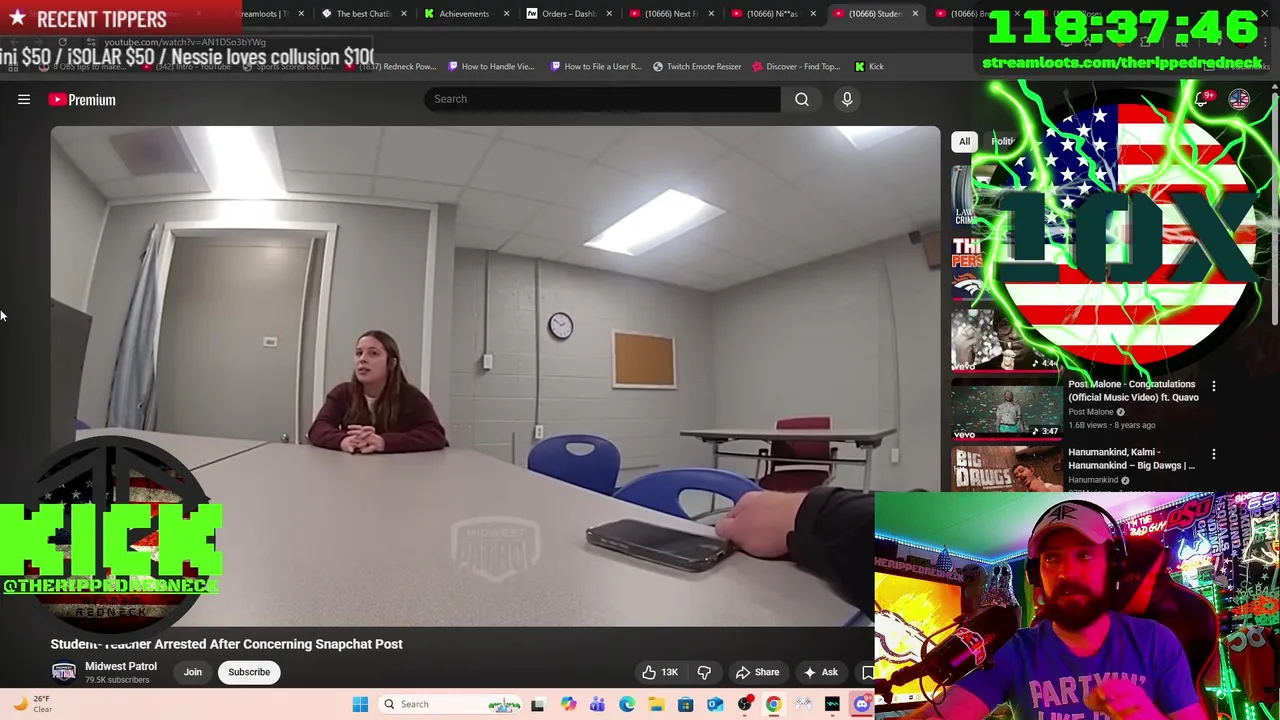Open Microsoft Store from the taskbar
This screenshot has height=720, width=1280.
click(x=685, y=704)
